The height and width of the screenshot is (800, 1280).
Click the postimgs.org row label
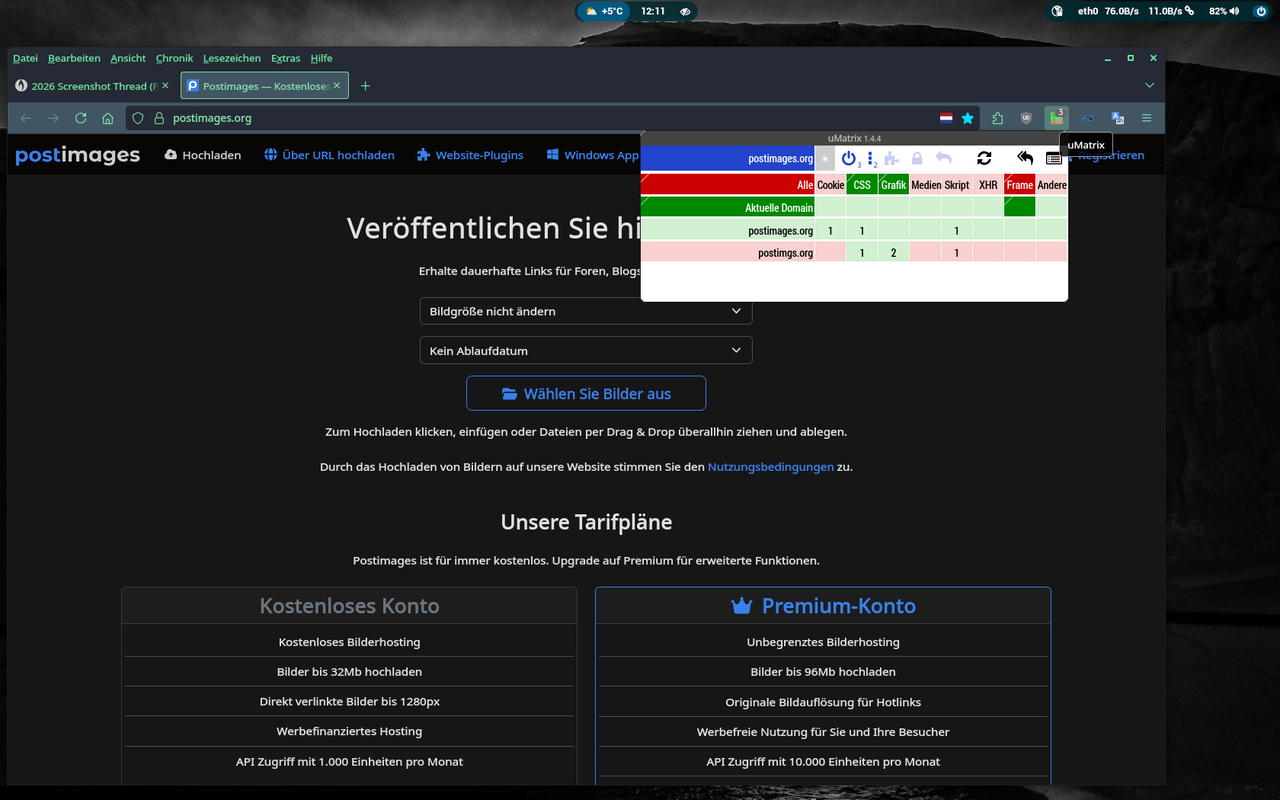tap(727, 253)
